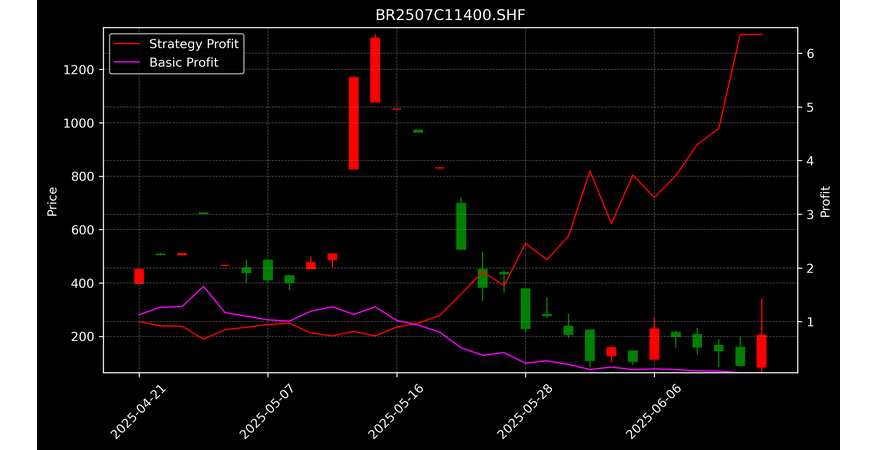The width and height of the screenshot is (878, 450).
Task: Click the Profit axis label on right
Action: pos(825,201)
